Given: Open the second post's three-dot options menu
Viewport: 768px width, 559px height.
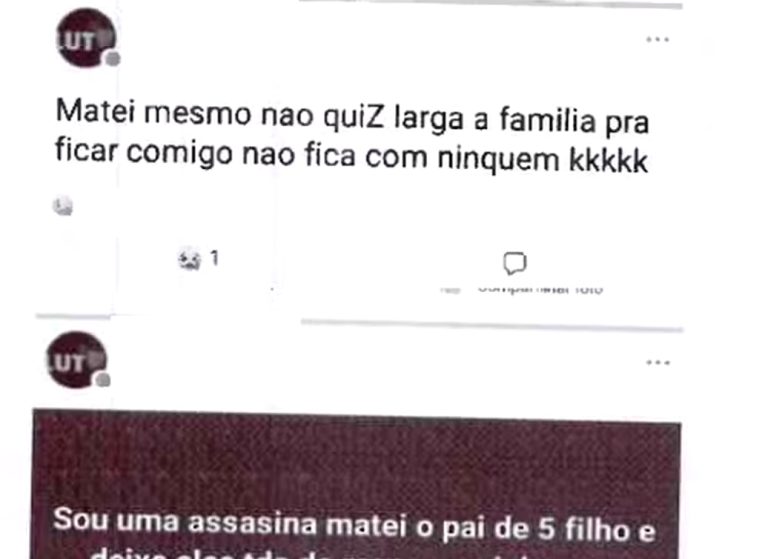Looking at the screenshot, I should [657, 363].
